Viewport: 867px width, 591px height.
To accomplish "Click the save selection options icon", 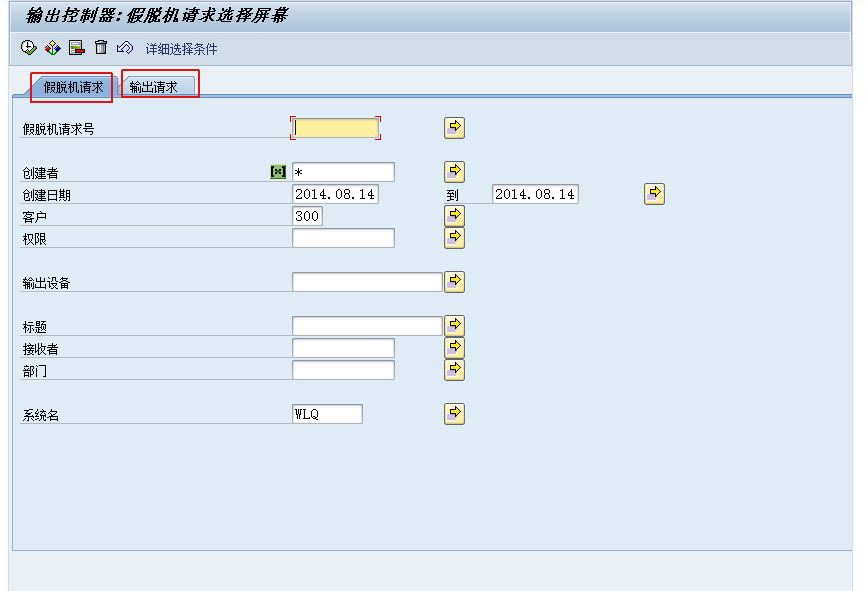I will [x=76, y=48].
